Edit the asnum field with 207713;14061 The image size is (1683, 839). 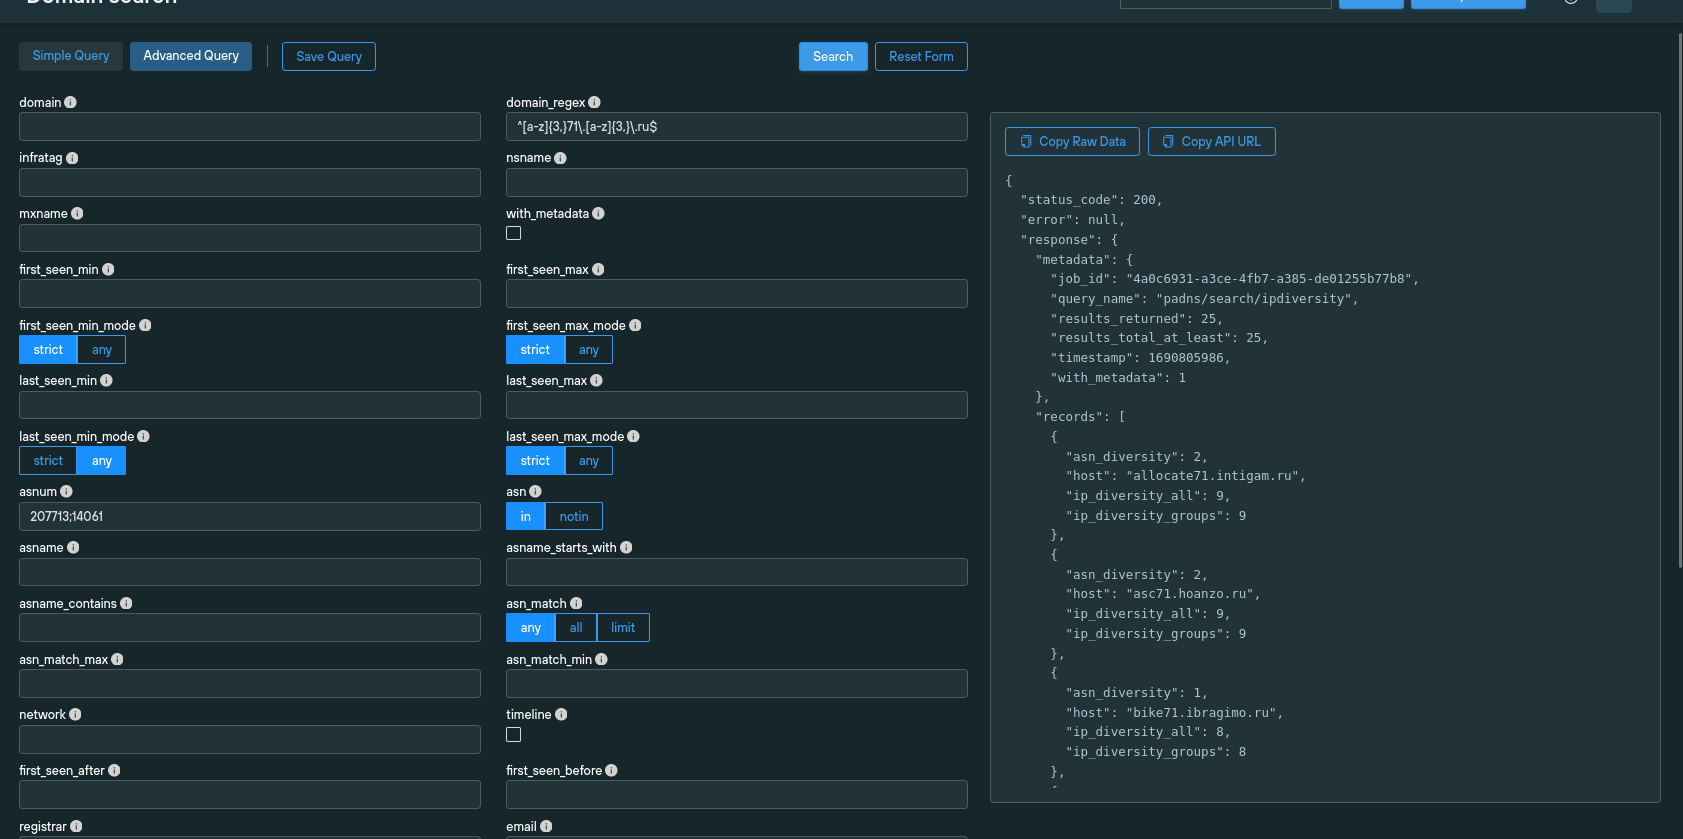pos(250,516)
